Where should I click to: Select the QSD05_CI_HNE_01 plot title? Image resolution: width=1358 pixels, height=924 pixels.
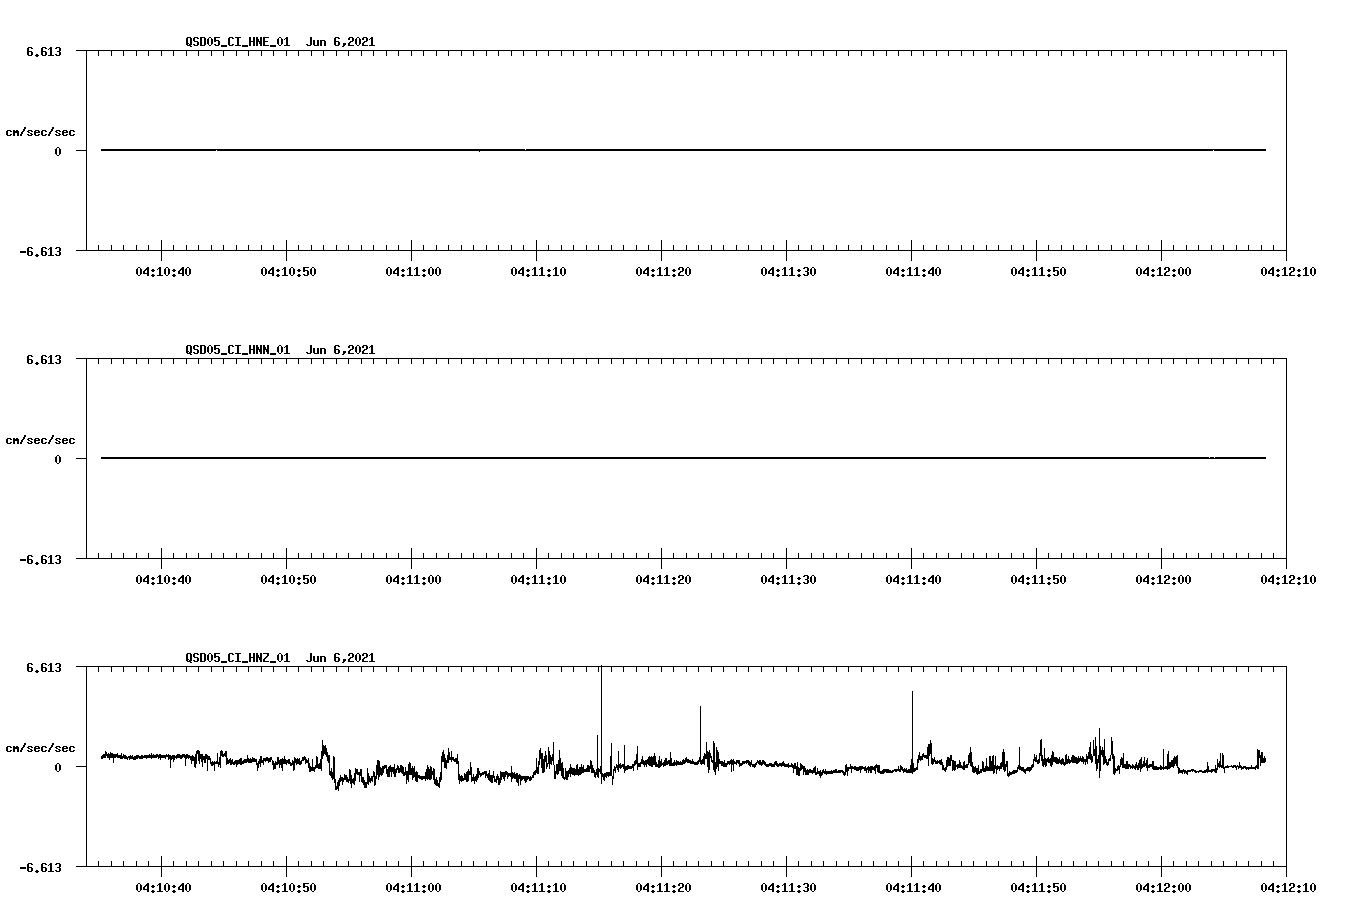[x=280, y=42]
